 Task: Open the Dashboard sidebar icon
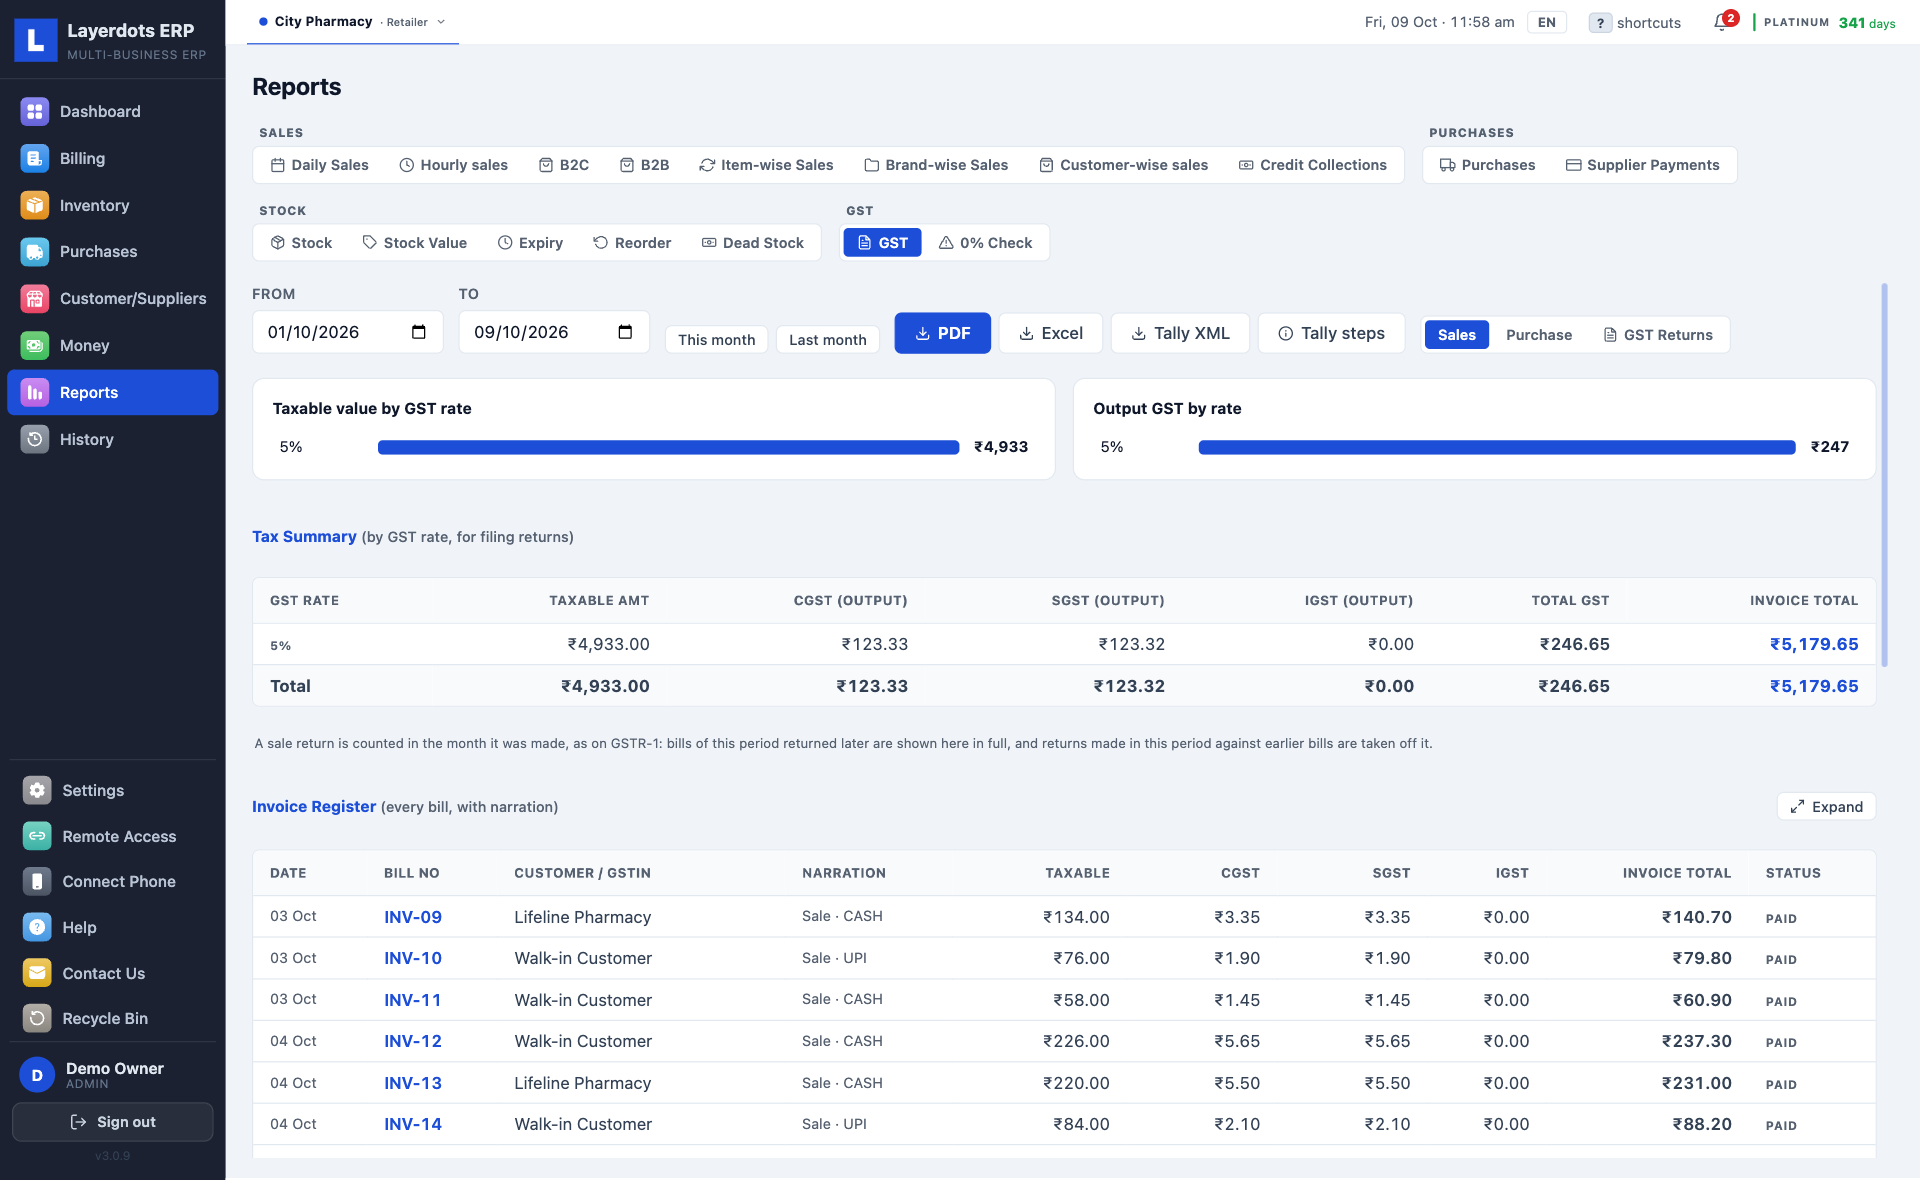[35, 112]
